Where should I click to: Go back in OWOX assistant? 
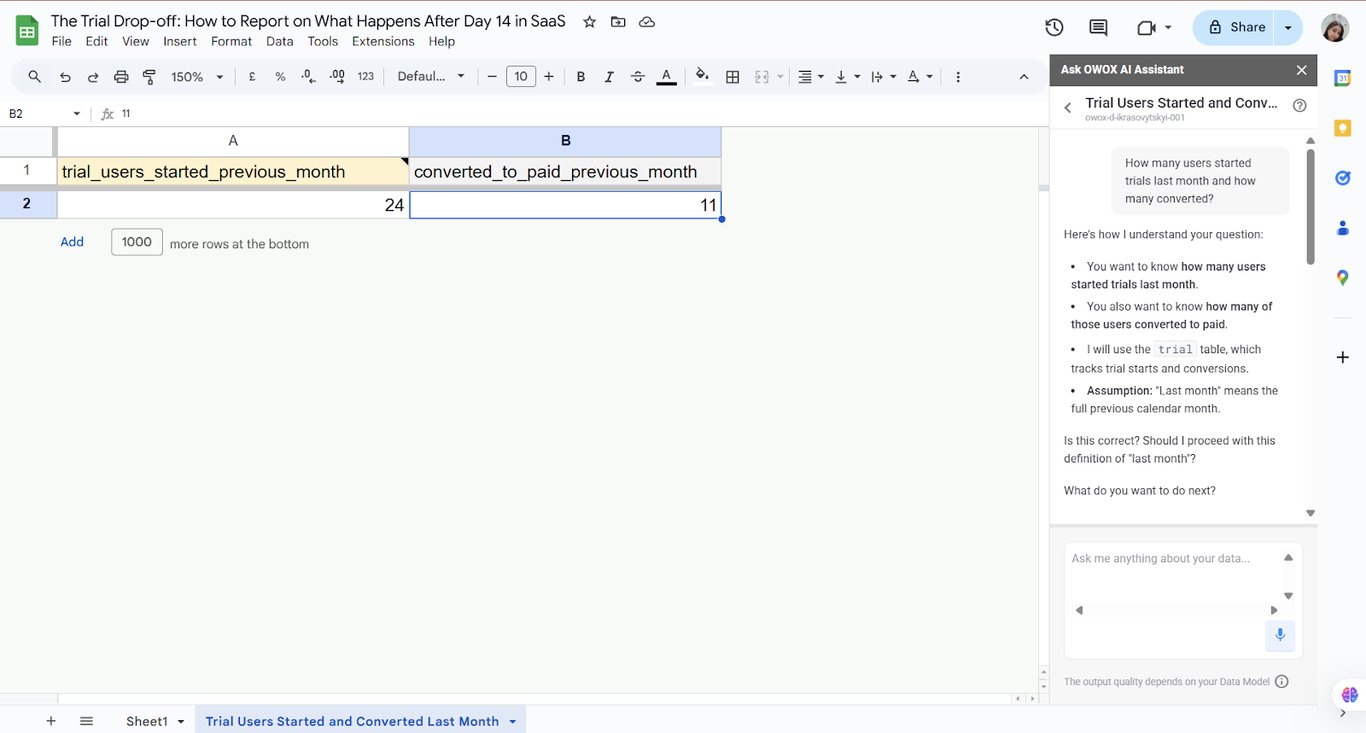(x=1067, y=108)
